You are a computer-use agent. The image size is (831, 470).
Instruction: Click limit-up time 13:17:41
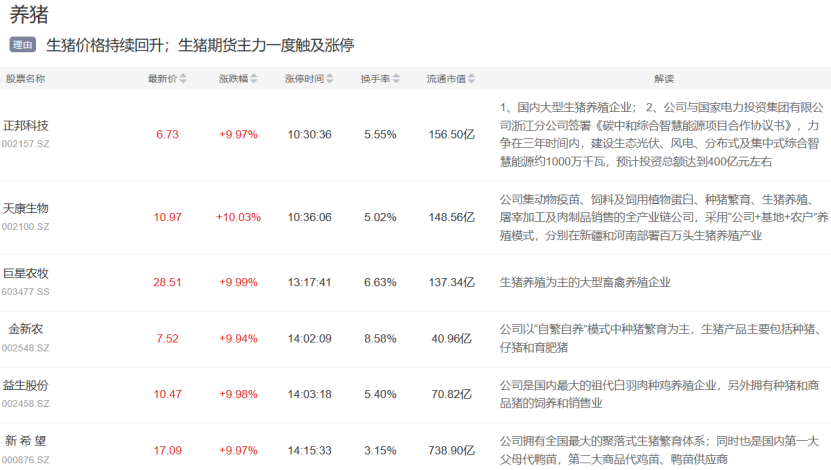coord(310,282)
